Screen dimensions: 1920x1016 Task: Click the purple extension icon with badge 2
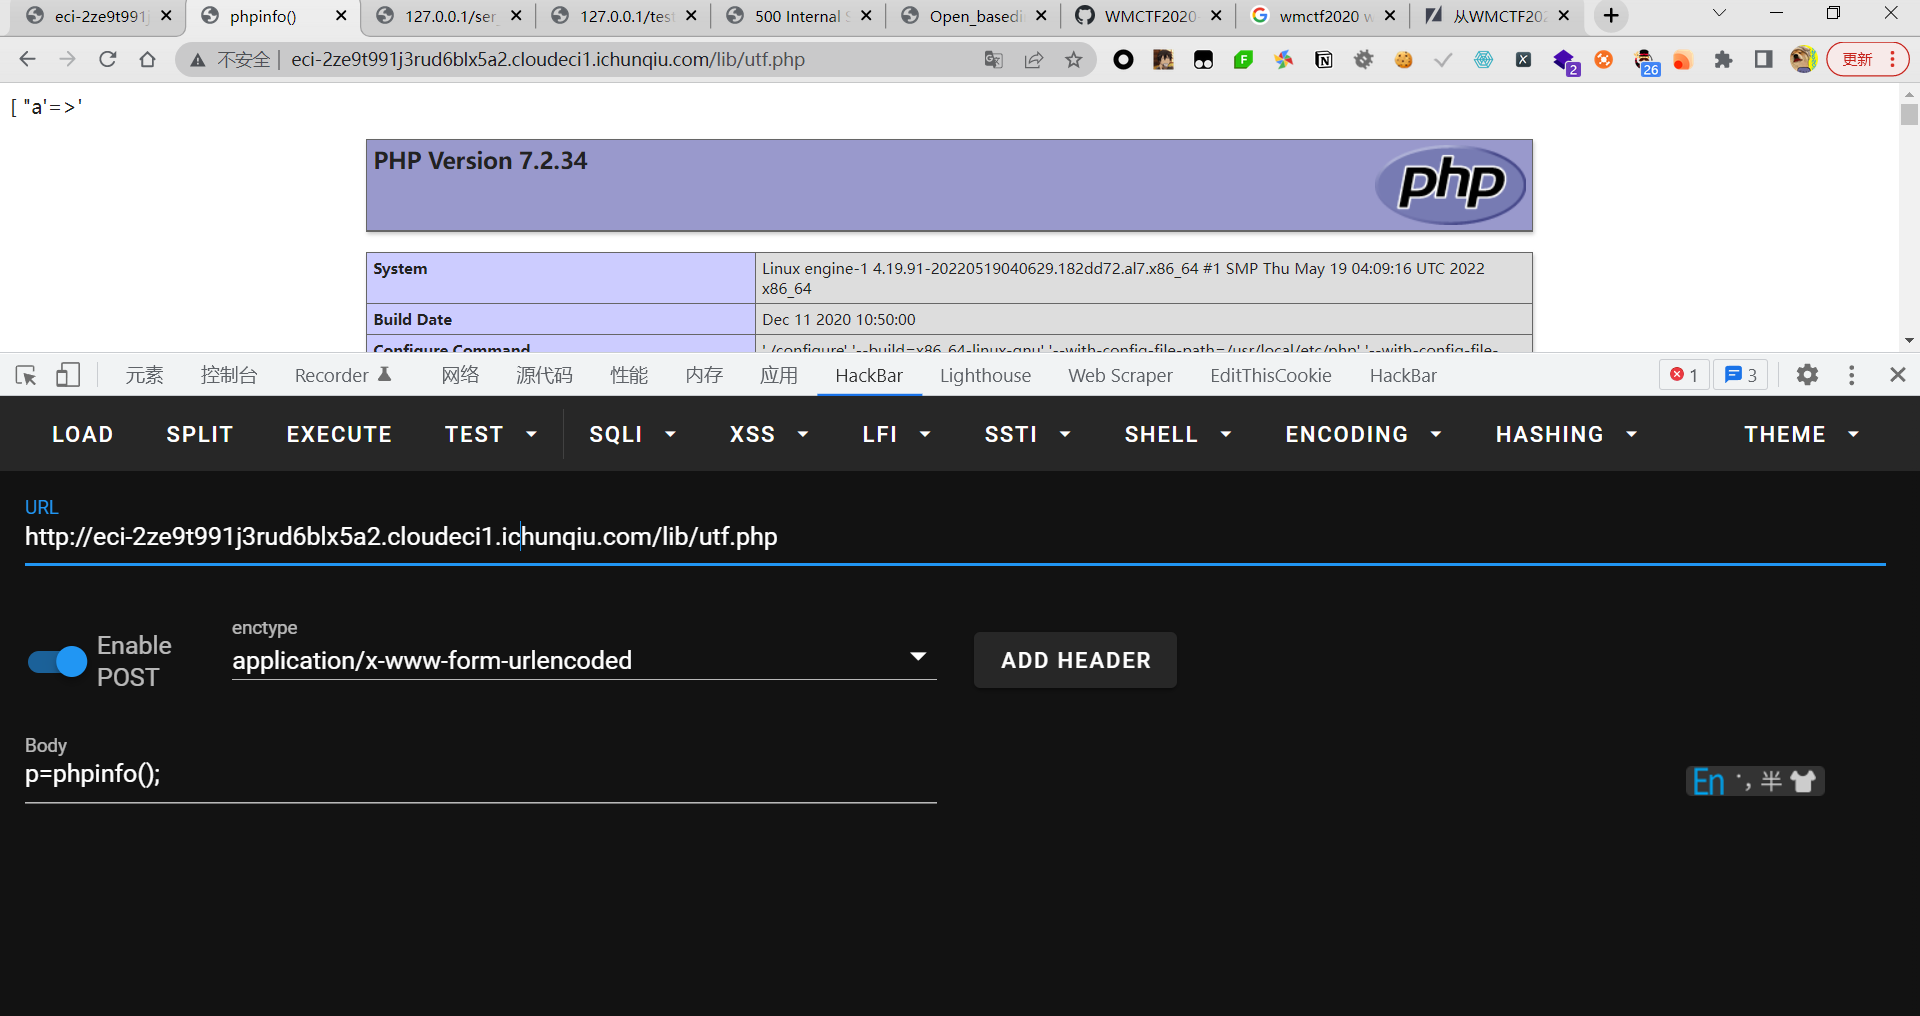tap(1565, 62)
